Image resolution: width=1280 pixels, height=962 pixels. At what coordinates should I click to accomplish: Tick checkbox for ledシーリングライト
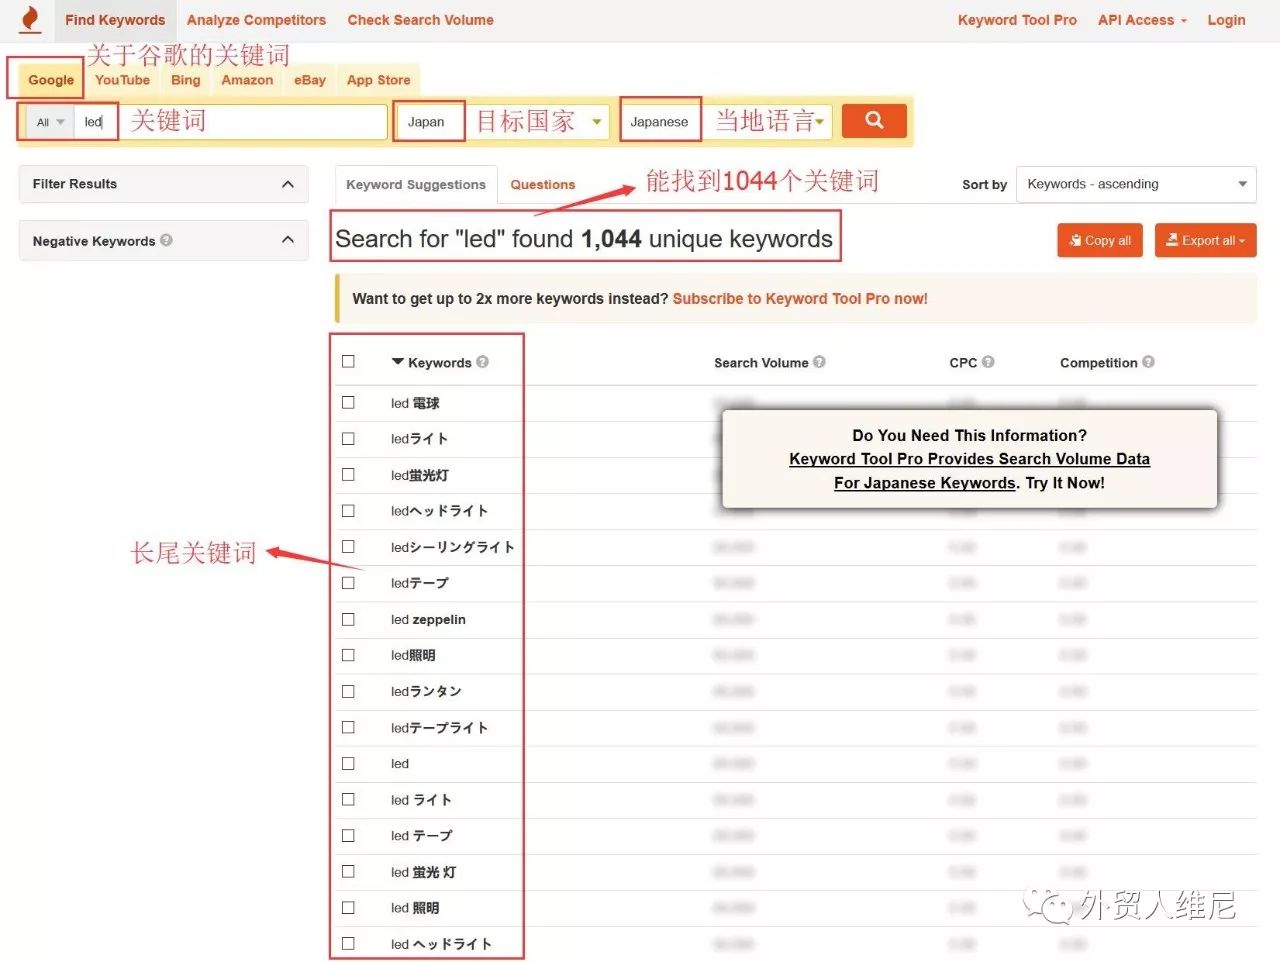348,546
